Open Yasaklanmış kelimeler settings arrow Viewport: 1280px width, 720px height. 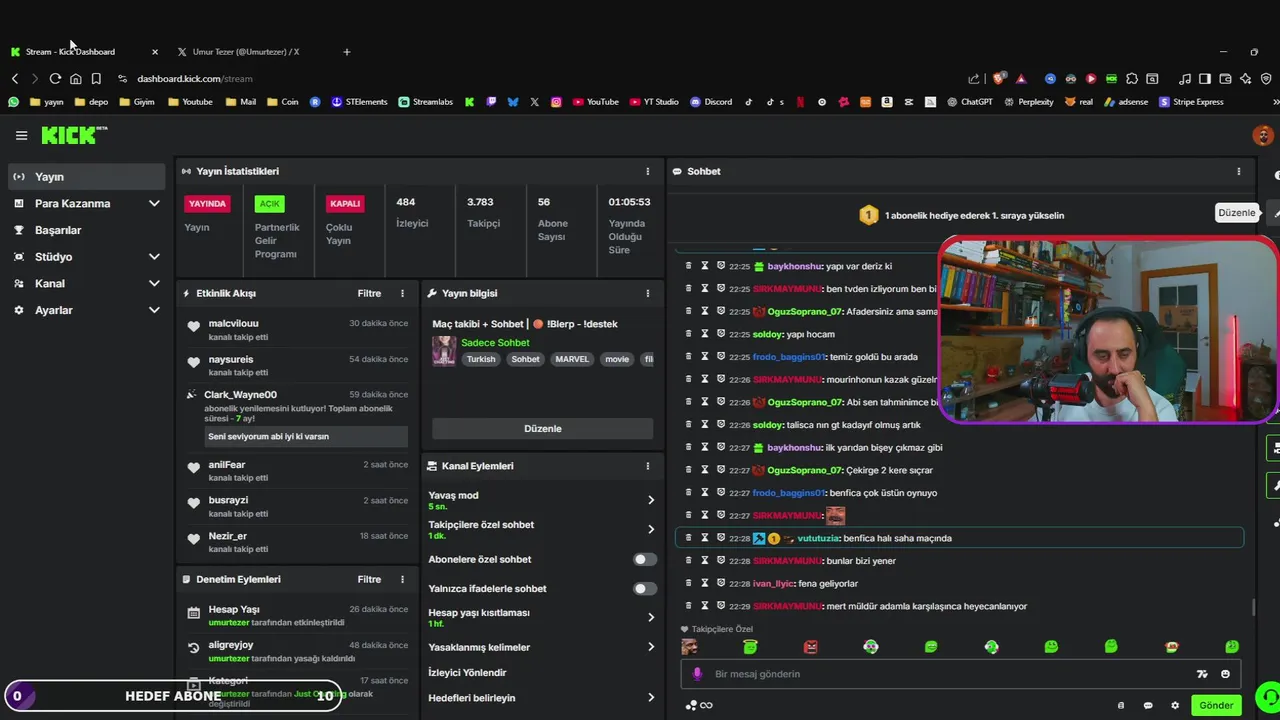651,647
